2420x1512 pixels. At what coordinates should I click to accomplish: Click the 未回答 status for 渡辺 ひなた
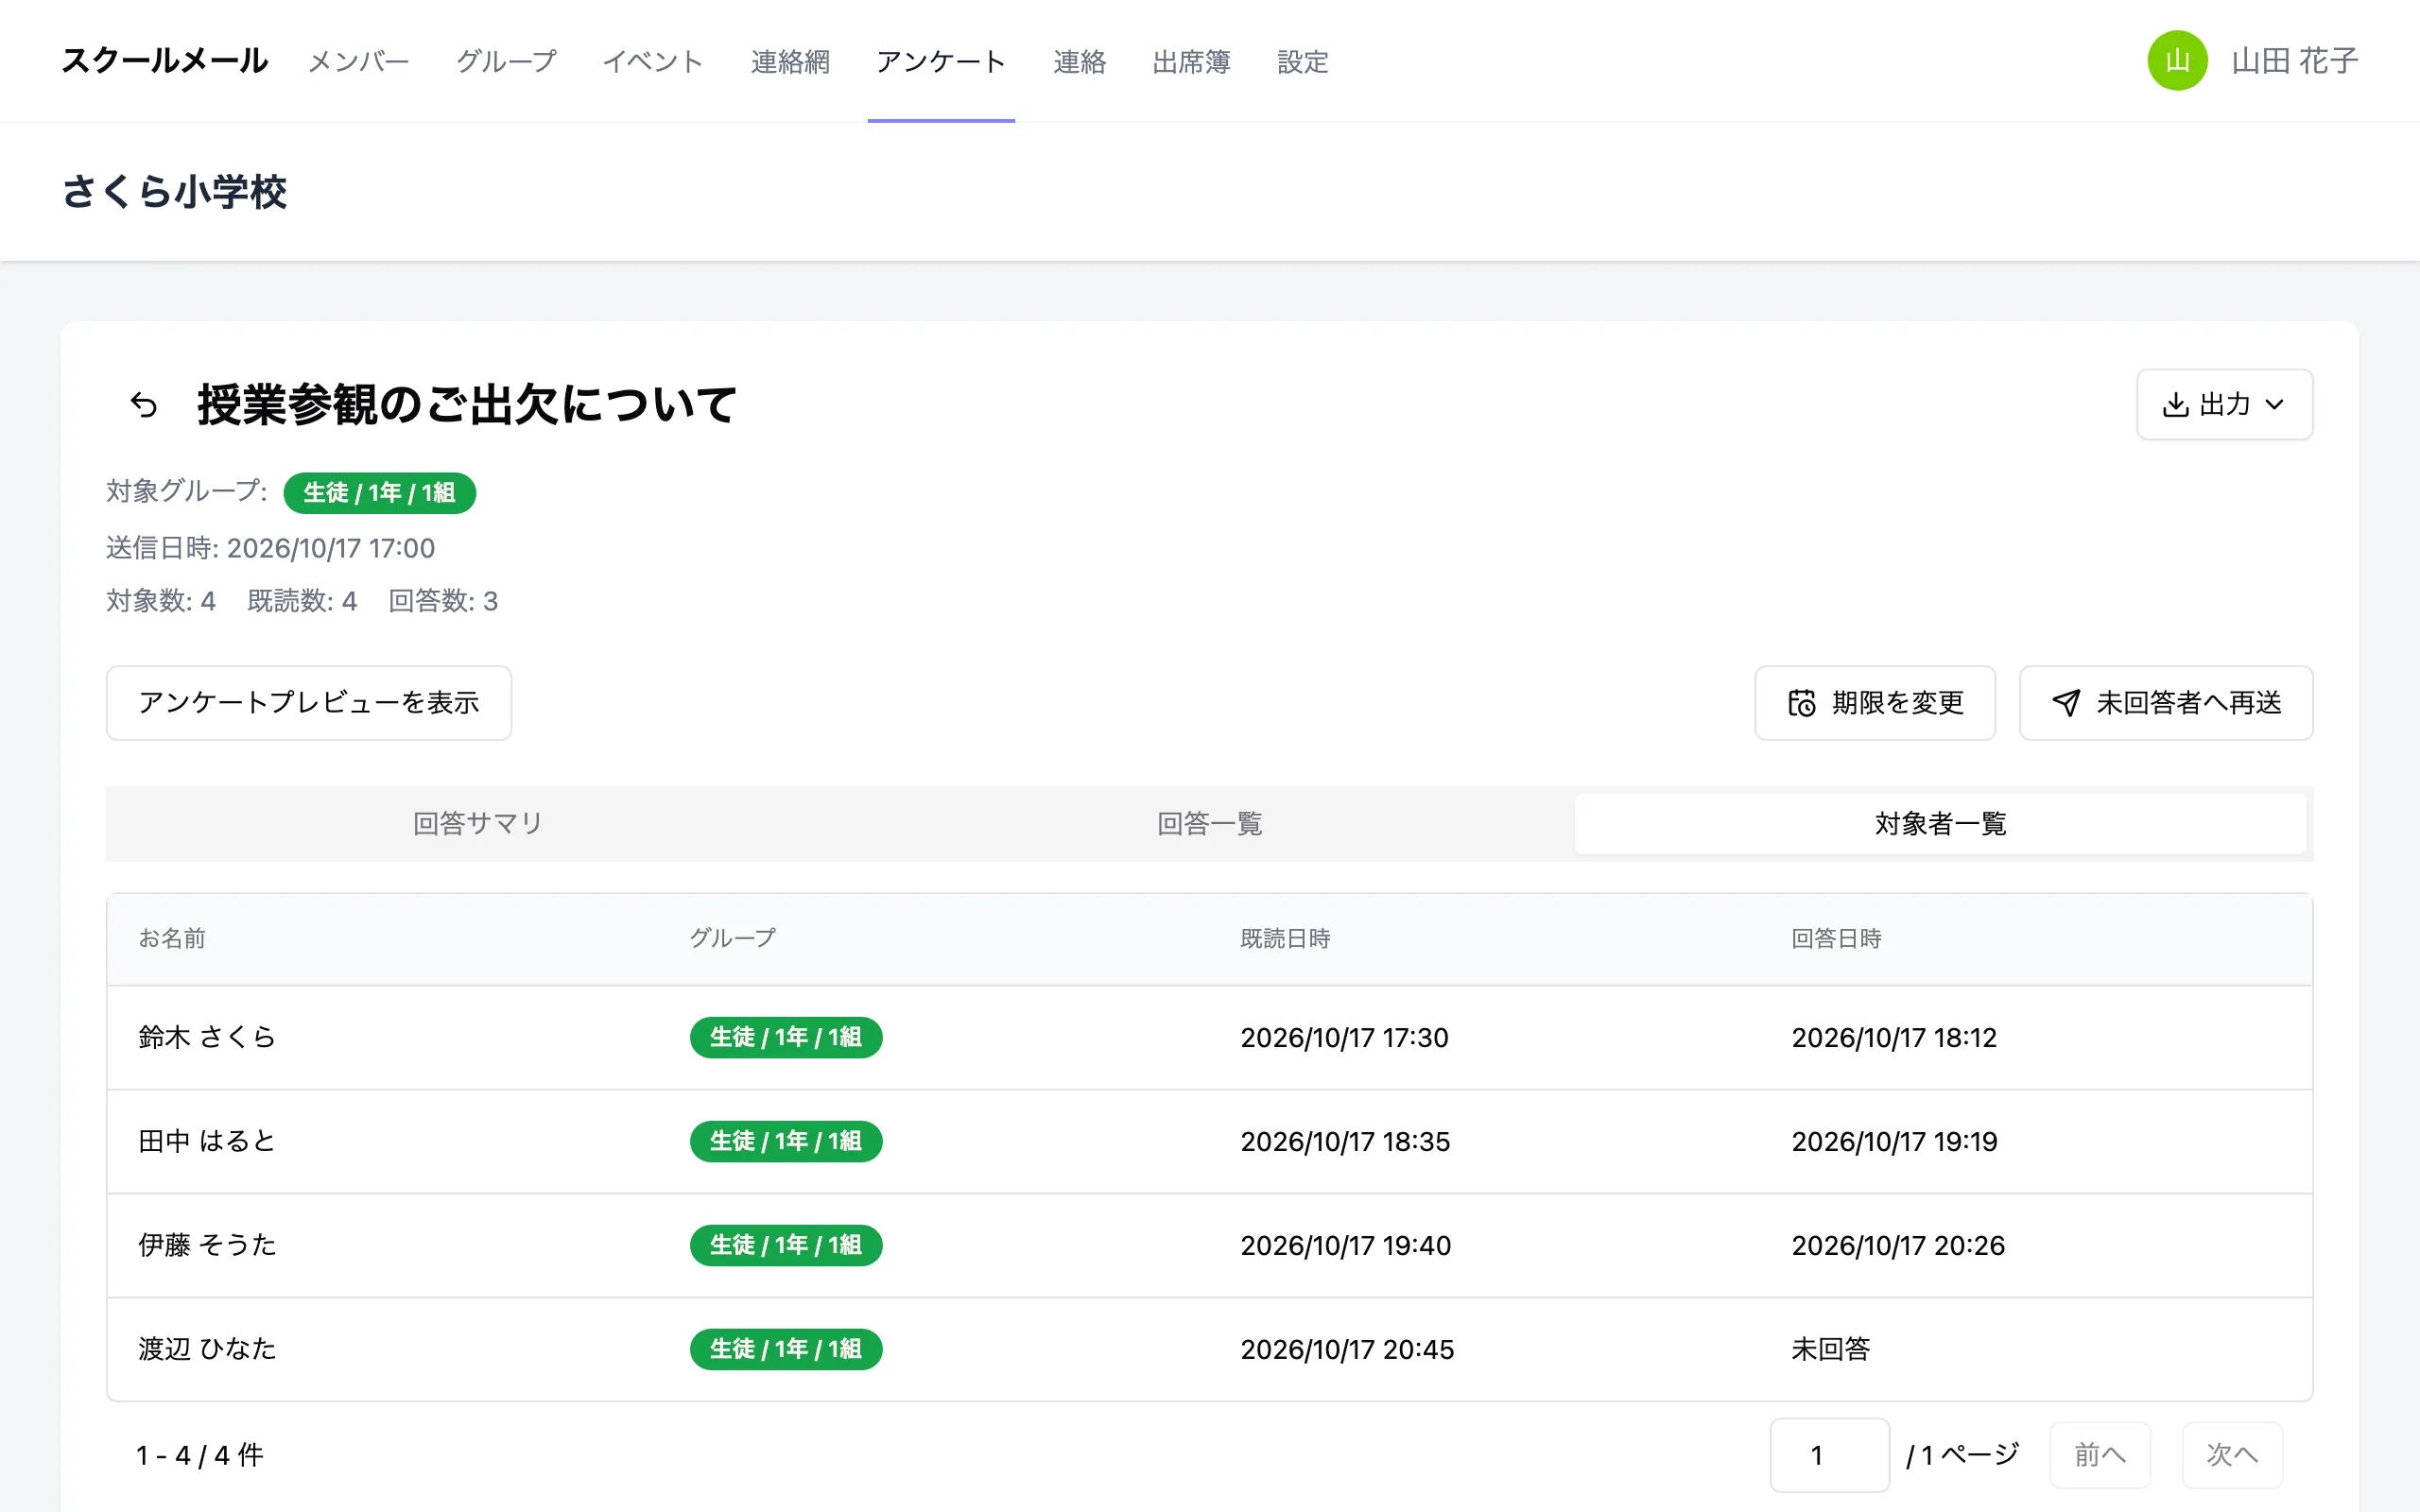(1831, 1350)
